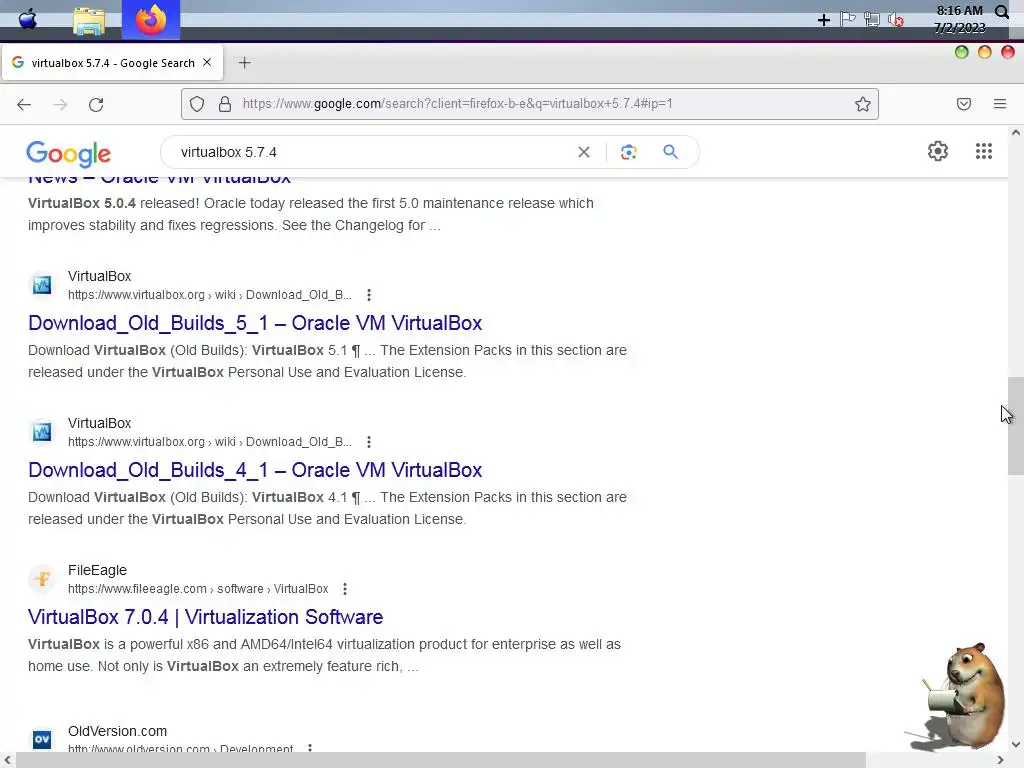Click the Firefox taskbar icon
Image resolution: width=1024 pixels, height=768 pixels.
[151, 20]
